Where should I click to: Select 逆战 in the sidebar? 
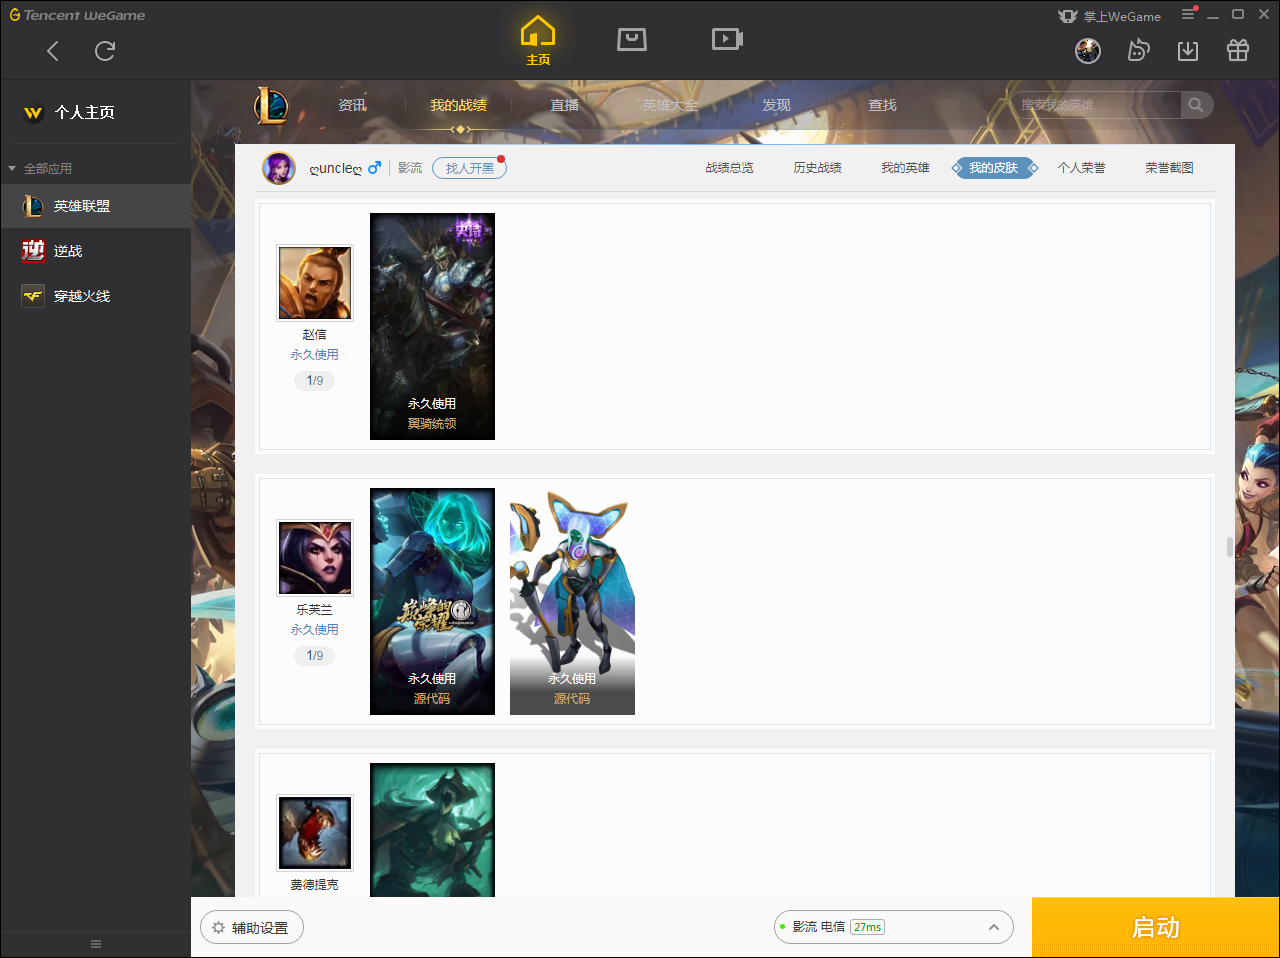pyautogui.click(x=95, y=251)
